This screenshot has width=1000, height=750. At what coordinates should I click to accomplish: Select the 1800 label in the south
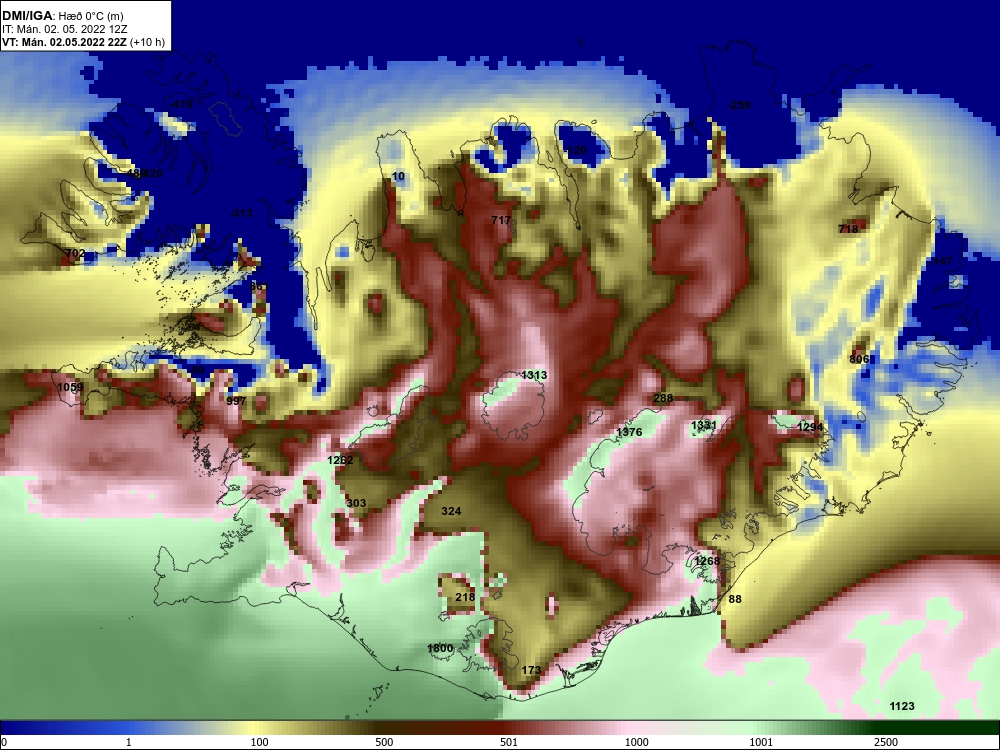[440, 649]
